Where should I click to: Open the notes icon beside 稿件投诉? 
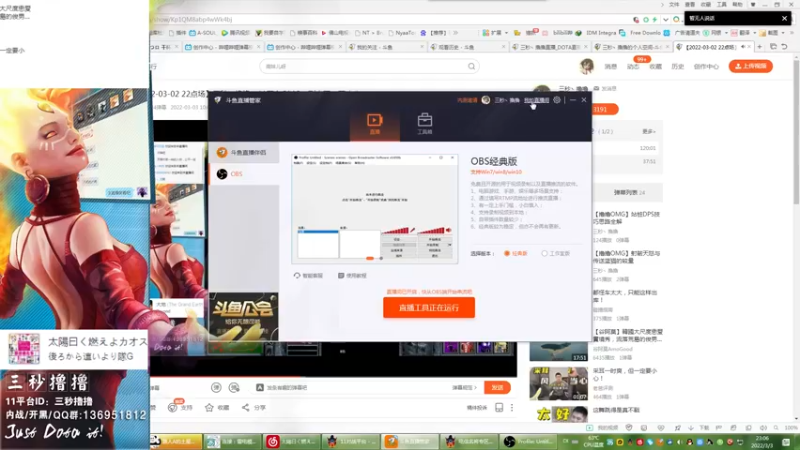(x=499, y=408)
